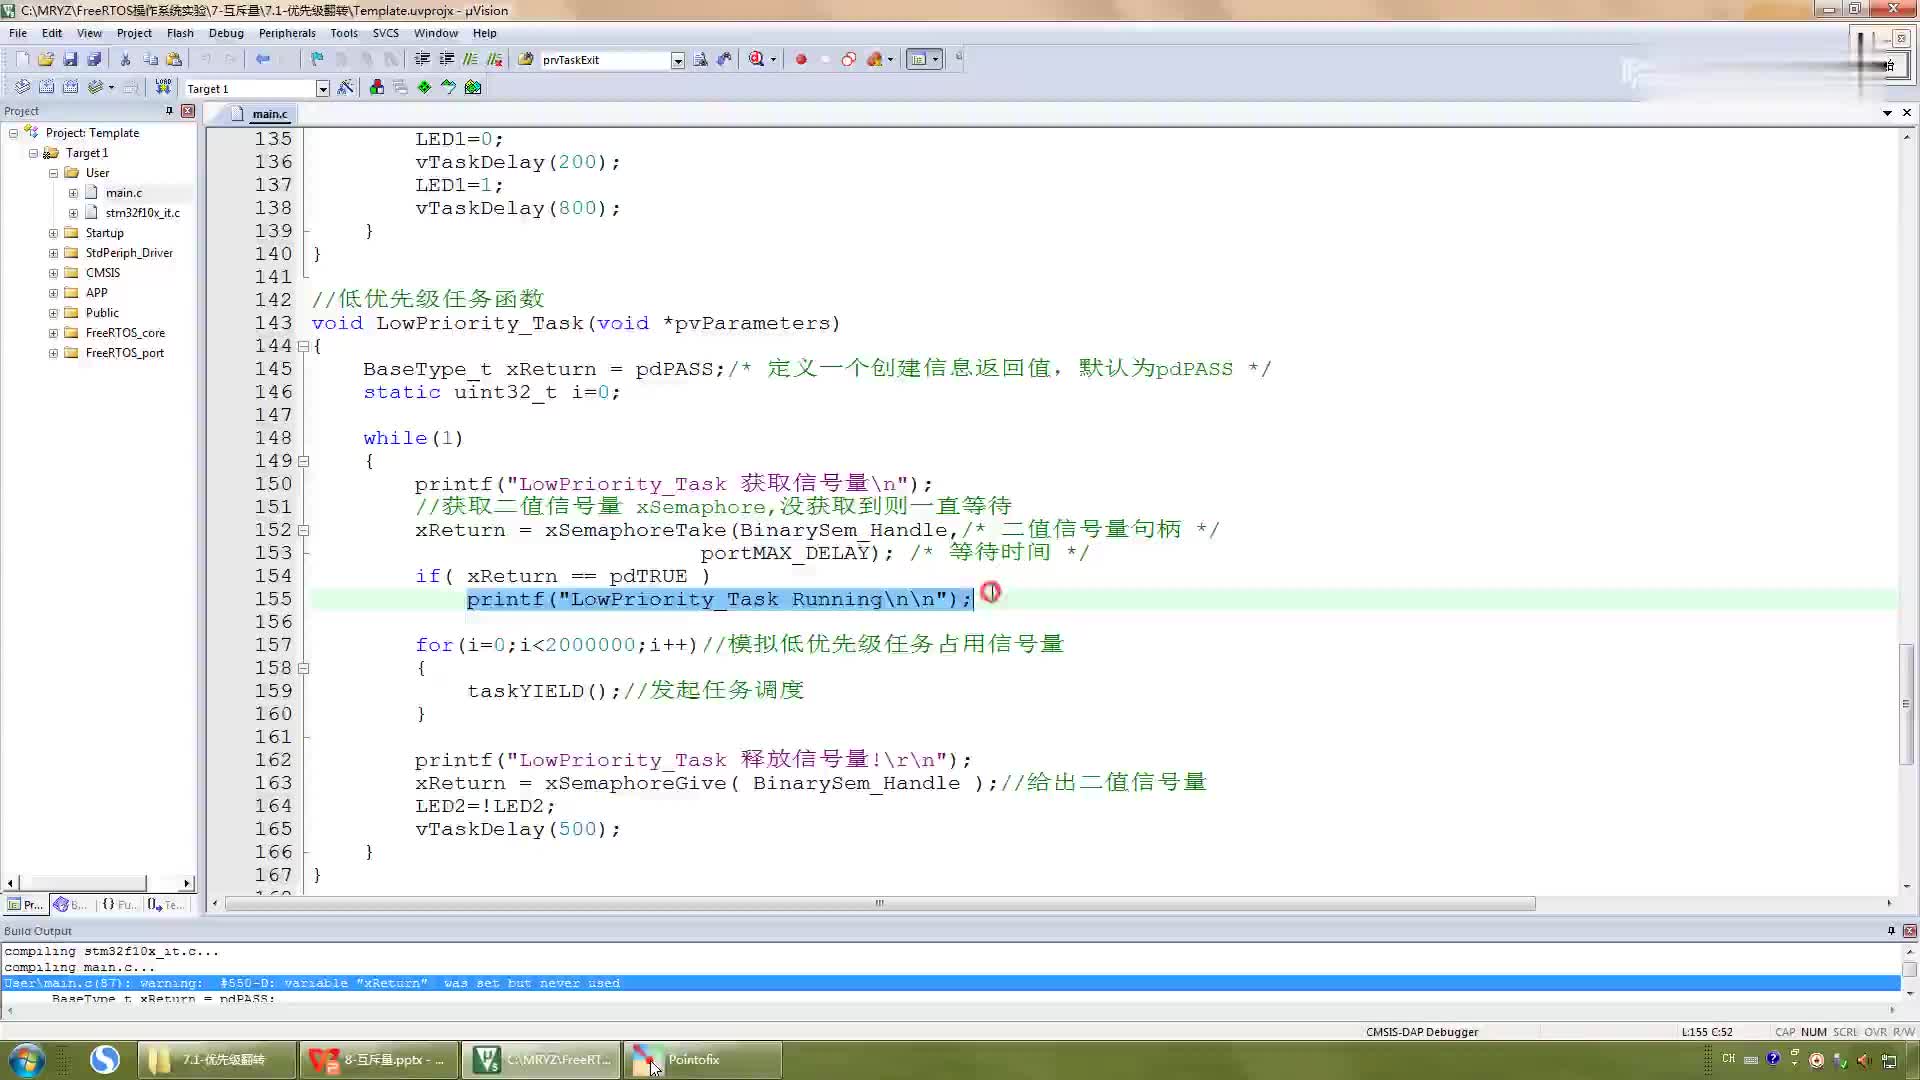The image size is (1920, 1080).
Task: Open the Peripherals menu
Action: click(x=287, y=33)
